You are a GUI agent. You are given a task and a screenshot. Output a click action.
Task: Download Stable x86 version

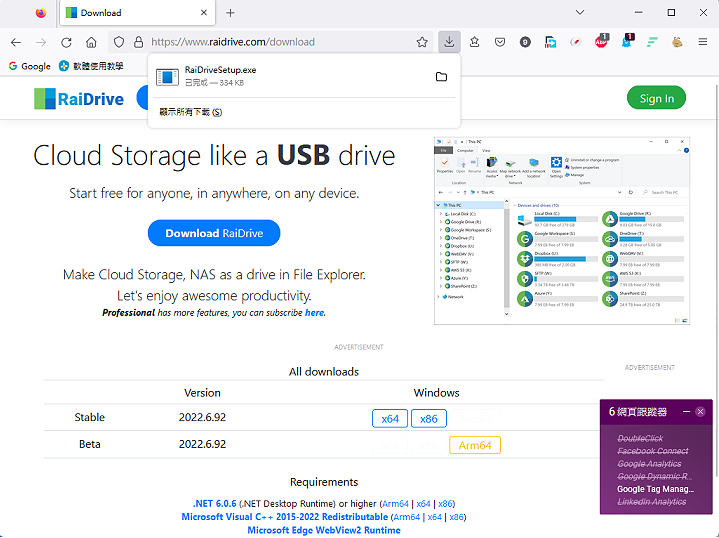[x=429, y=419]
